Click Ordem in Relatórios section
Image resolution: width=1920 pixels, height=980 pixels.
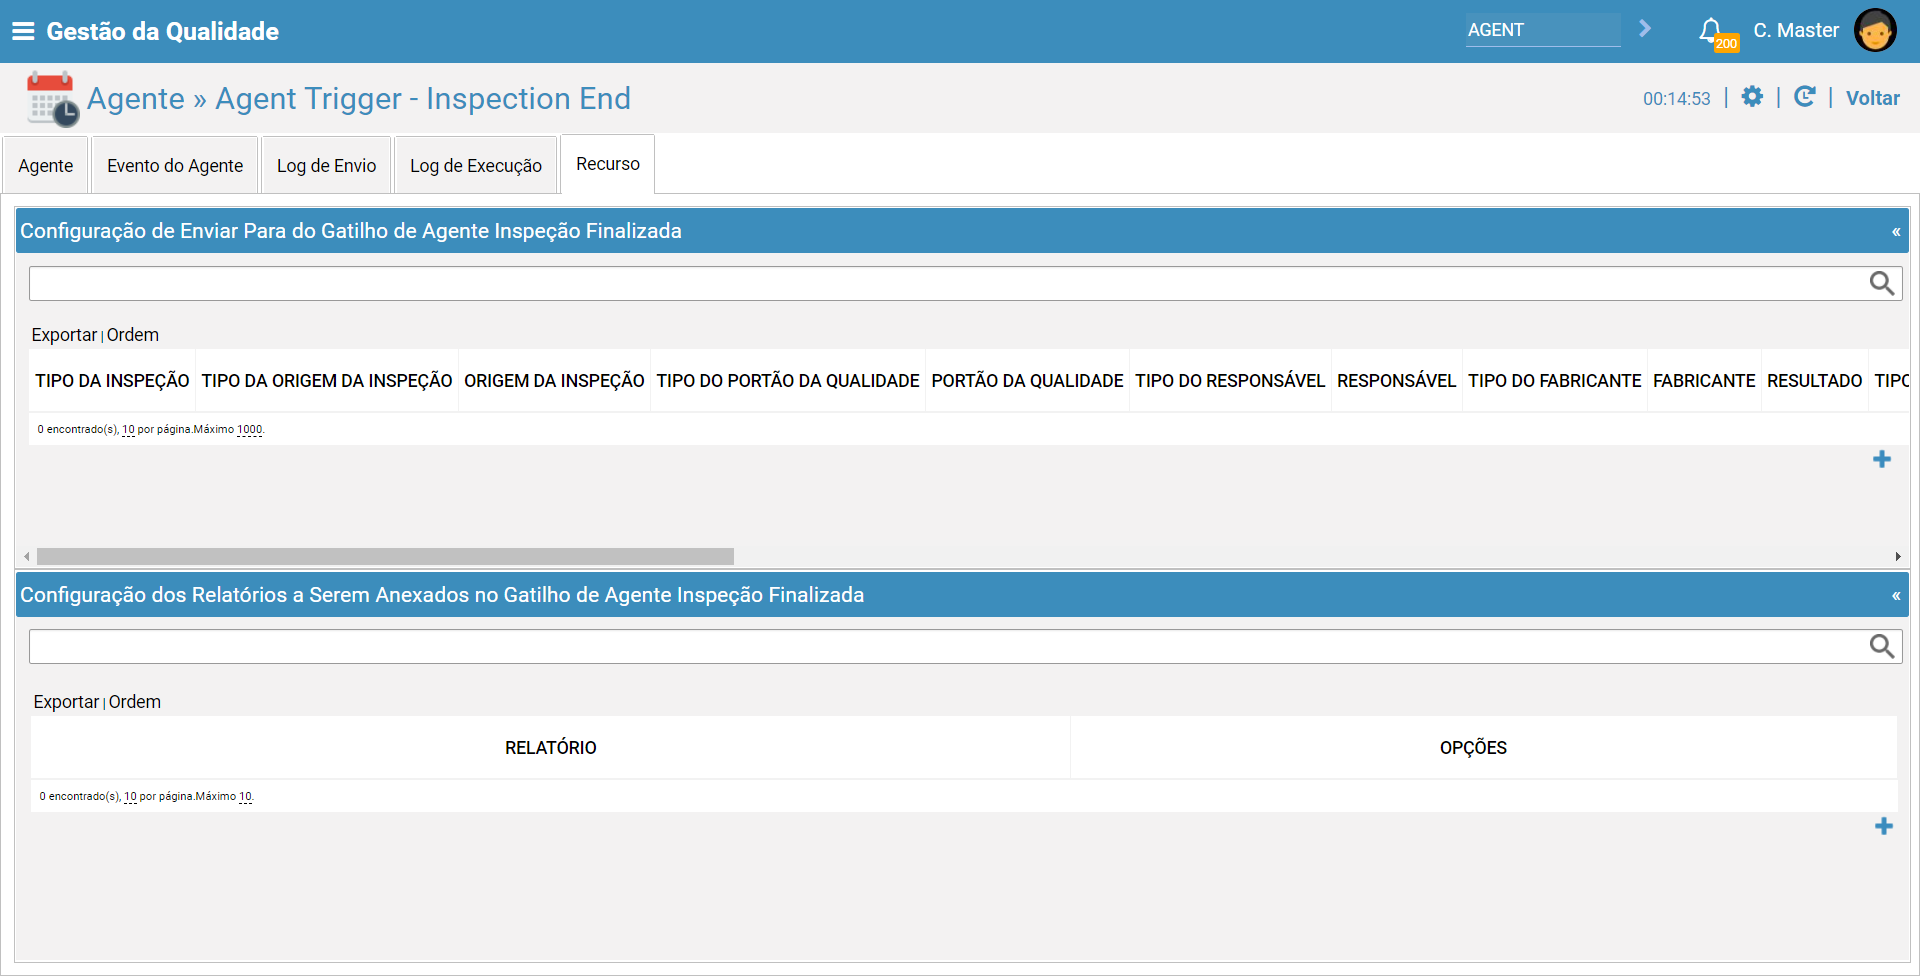click(x=135, y=702)
